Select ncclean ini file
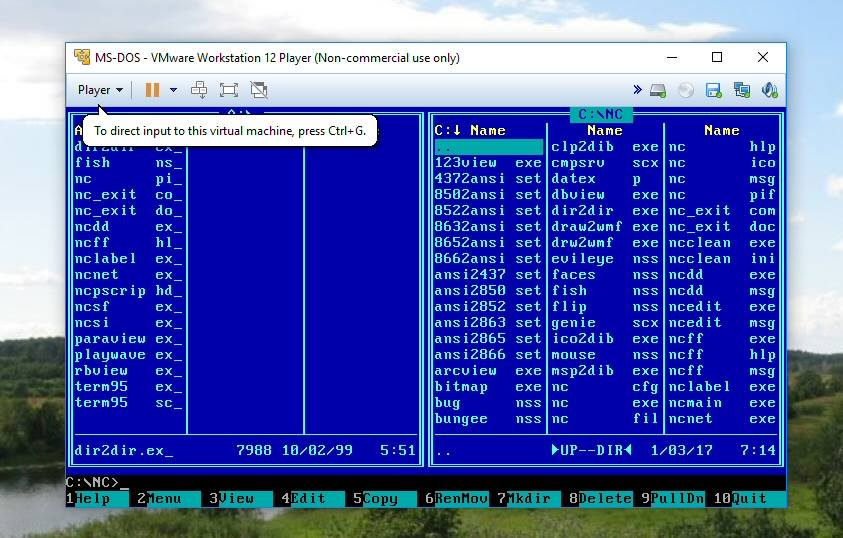This screenshot has width=843, height=538. [722, 259]
